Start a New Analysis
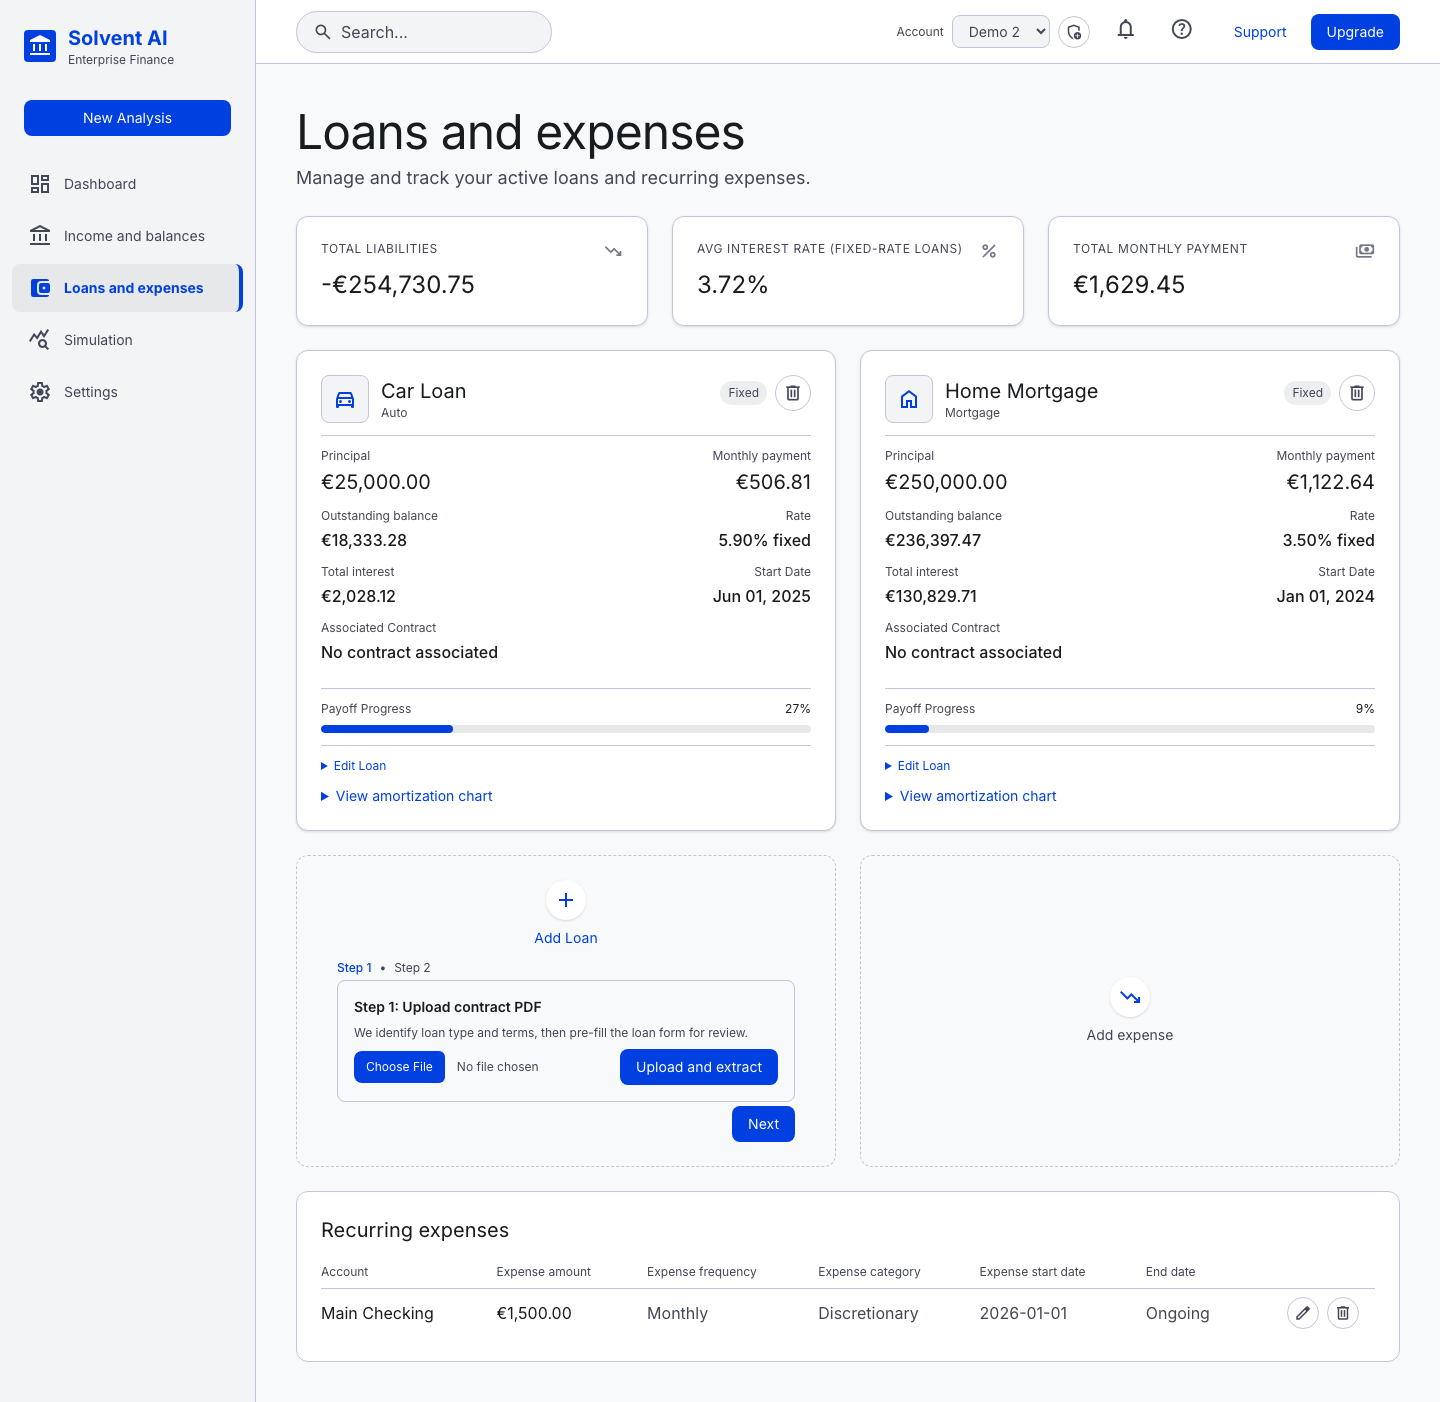Screen dimensions: 1440x1402 [127, 118]
